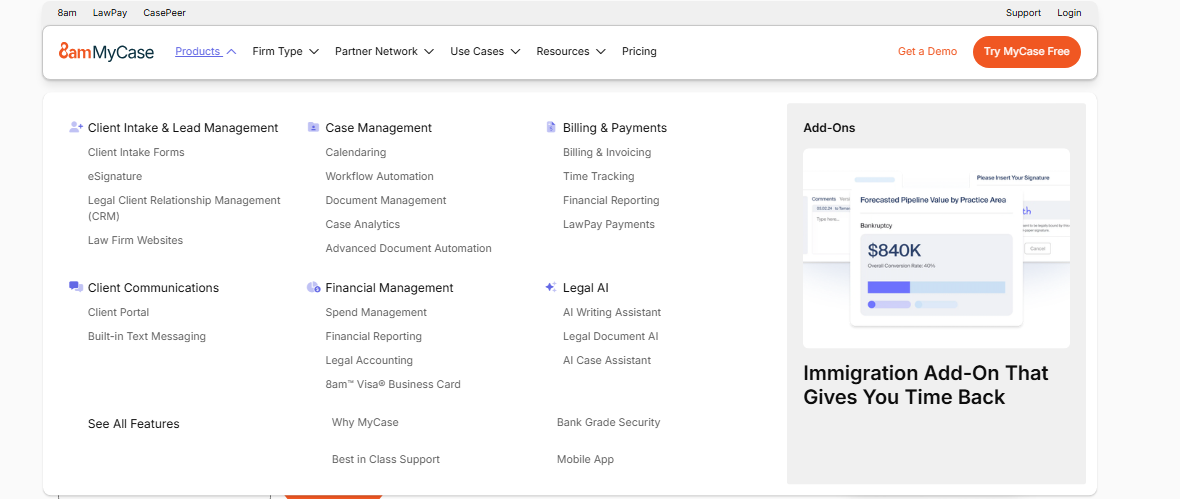Open the Workflow Automation link
Image resolution: width=1180 pixels, height=499 pixels.
(379, 176)
